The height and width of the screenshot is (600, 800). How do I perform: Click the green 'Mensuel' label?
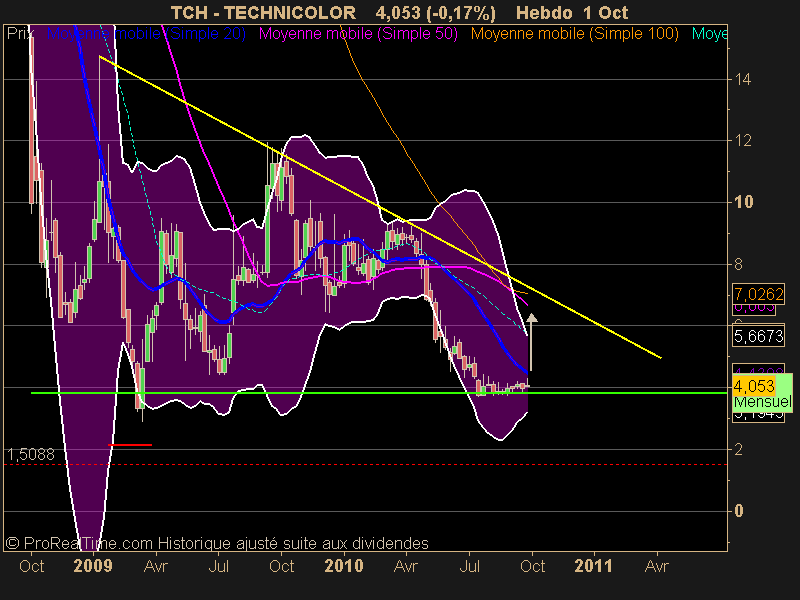point(762,402)
